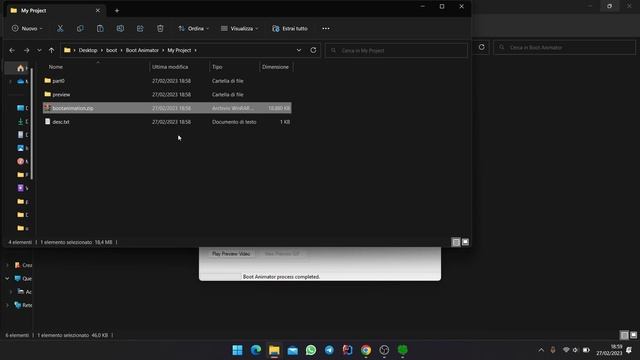Open notification center bell icon
640x360 pixels.
point(629,350)
